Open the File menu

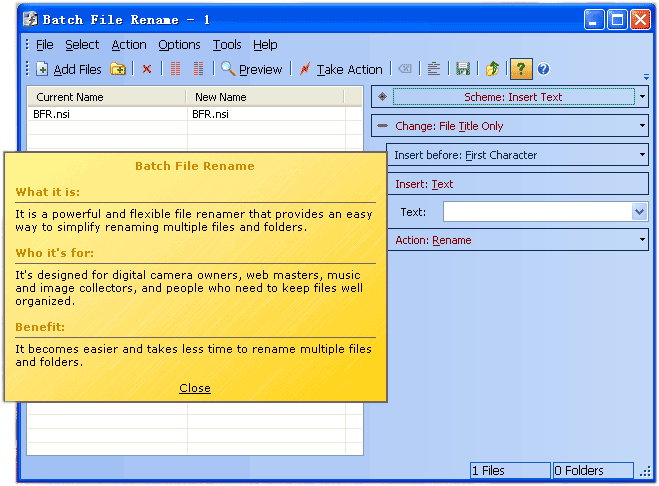click(45, 45)
